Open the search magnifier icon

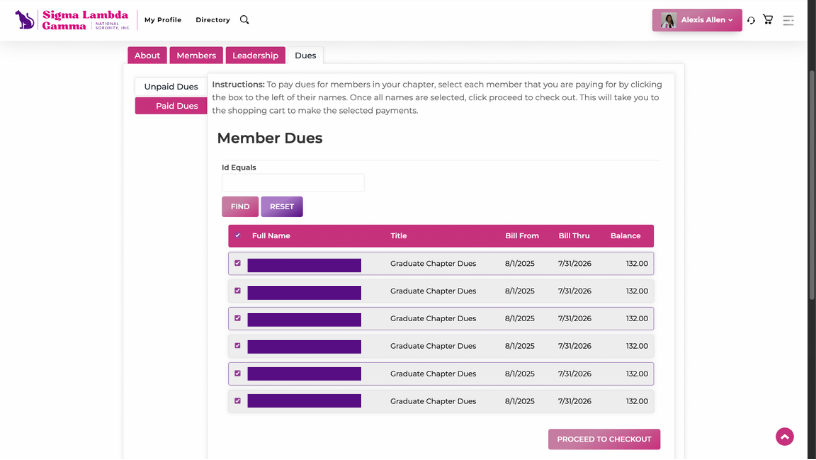[x=244, y=20]
